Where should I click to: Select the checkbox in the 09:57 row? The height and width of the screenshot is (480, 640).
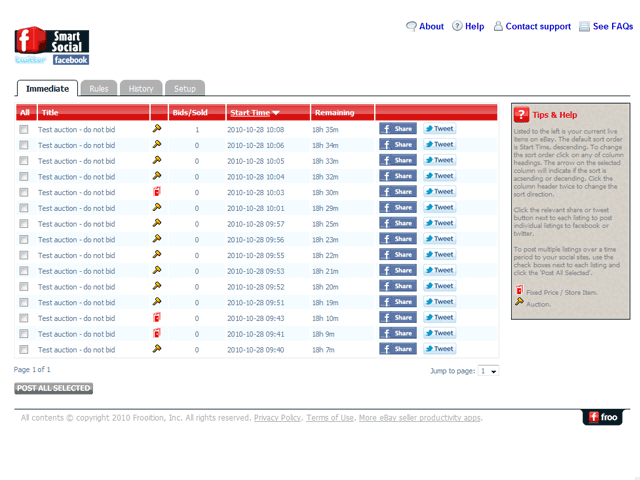[24, 224]
